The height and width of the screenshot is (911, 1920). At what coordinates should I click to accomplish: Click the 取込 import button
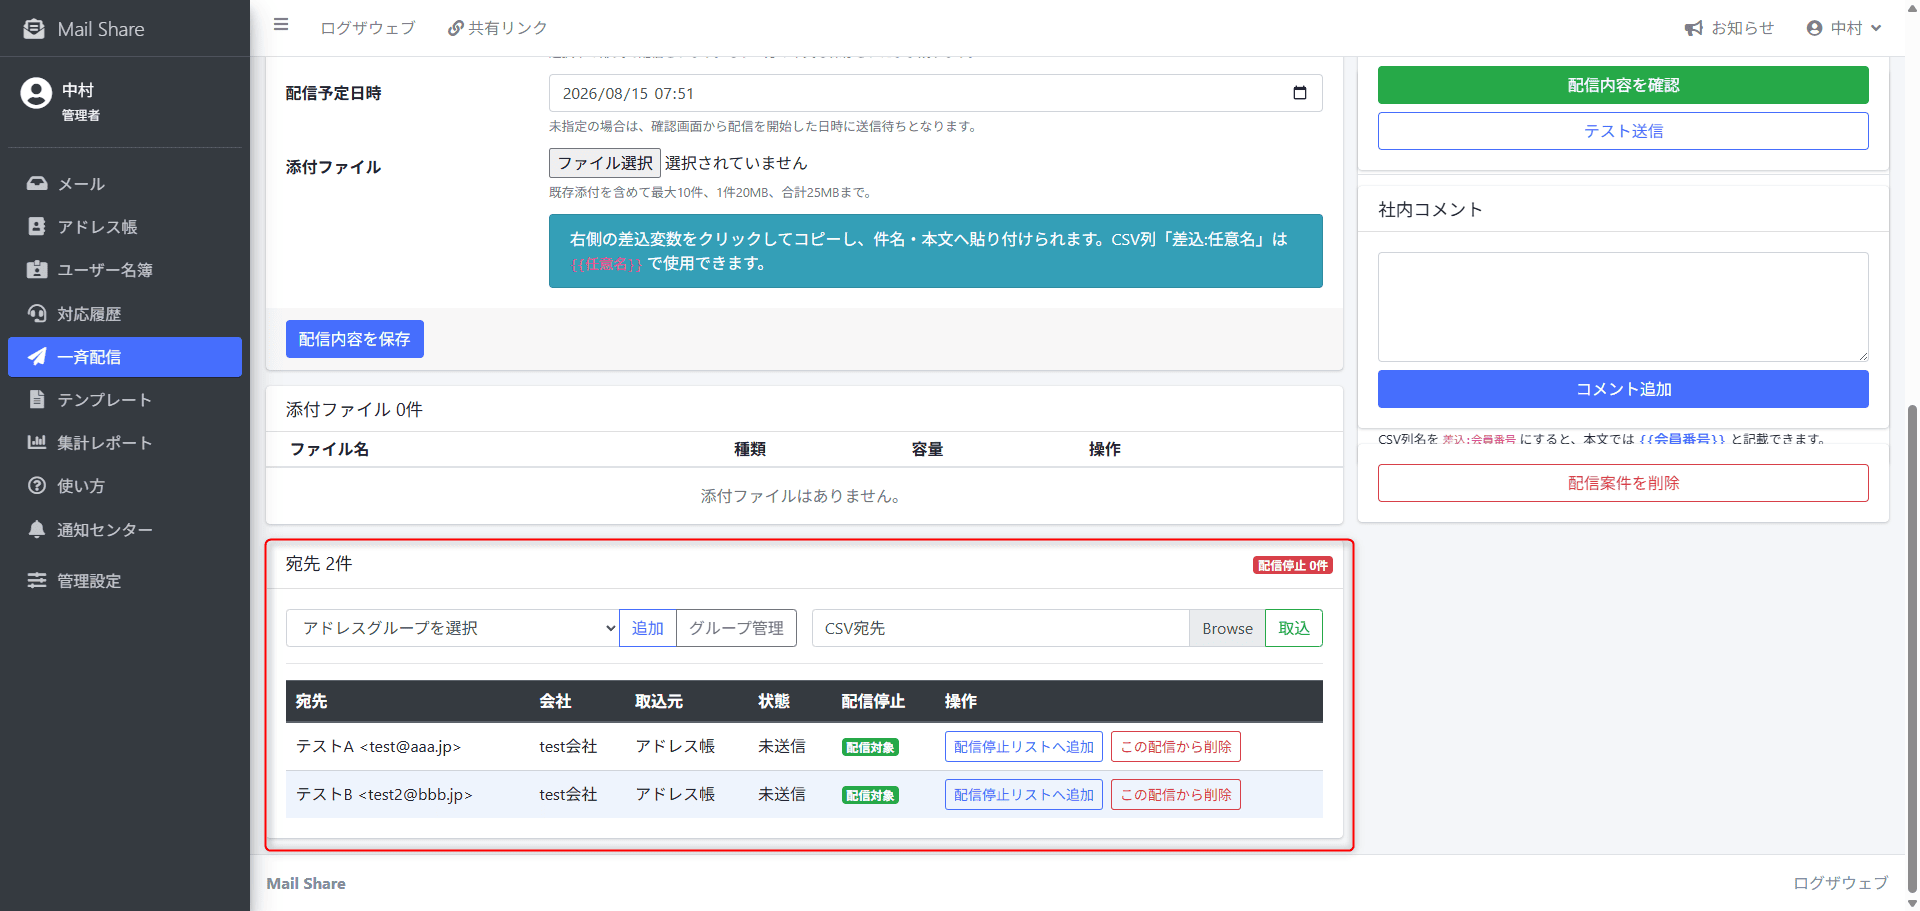pyautogui.click(x=1294, y=628)
